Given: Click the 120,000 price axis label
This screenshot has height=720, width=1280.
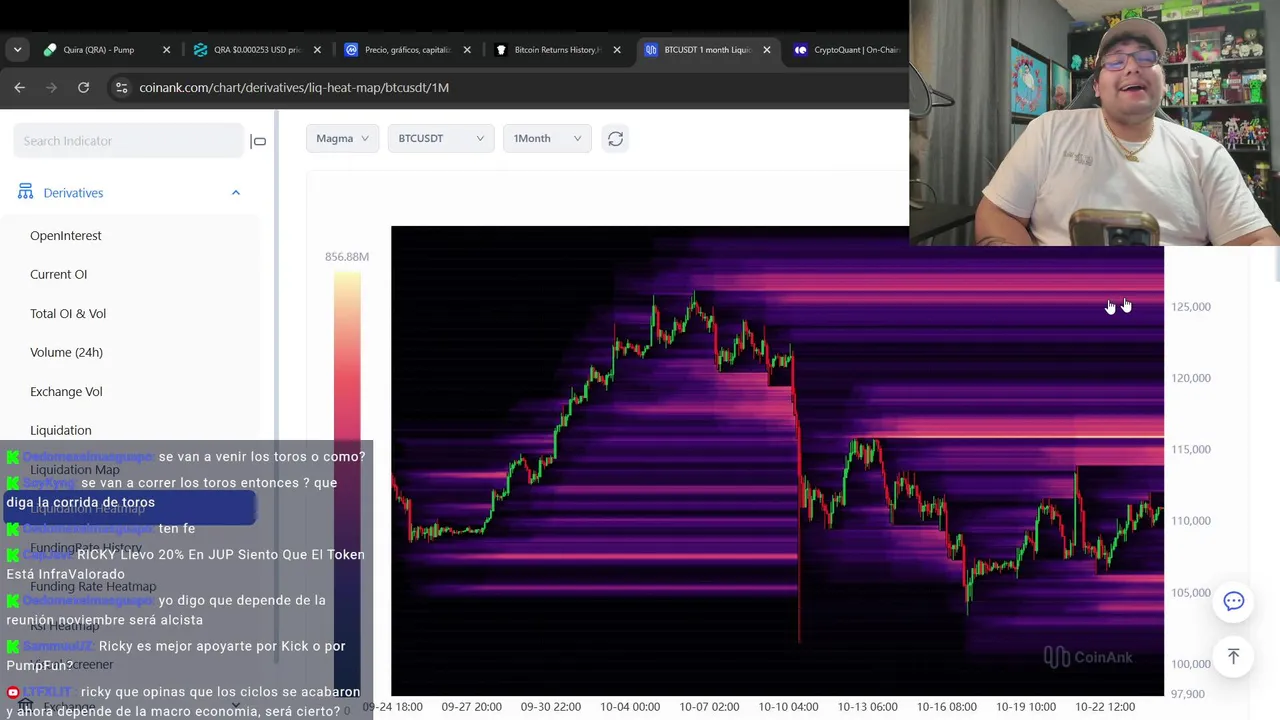Looking at the screenshot, I should click(1190, 378).
